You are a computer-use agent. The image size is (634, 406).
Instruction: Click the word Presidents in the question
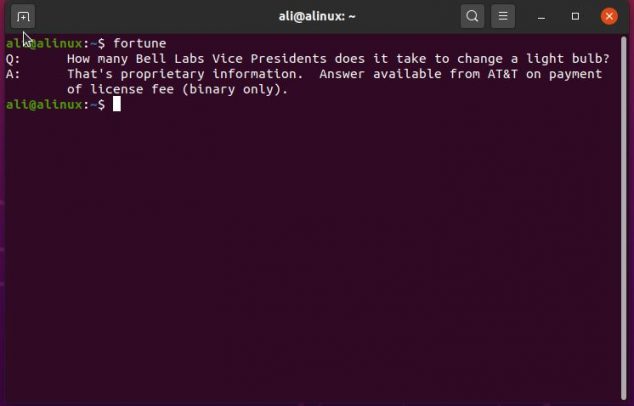[288, 59]
